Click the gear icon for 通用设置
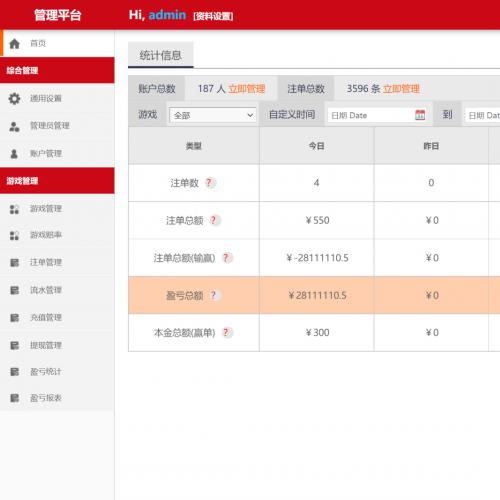Screen dimensions: 500x500 (x=14, y=99)
